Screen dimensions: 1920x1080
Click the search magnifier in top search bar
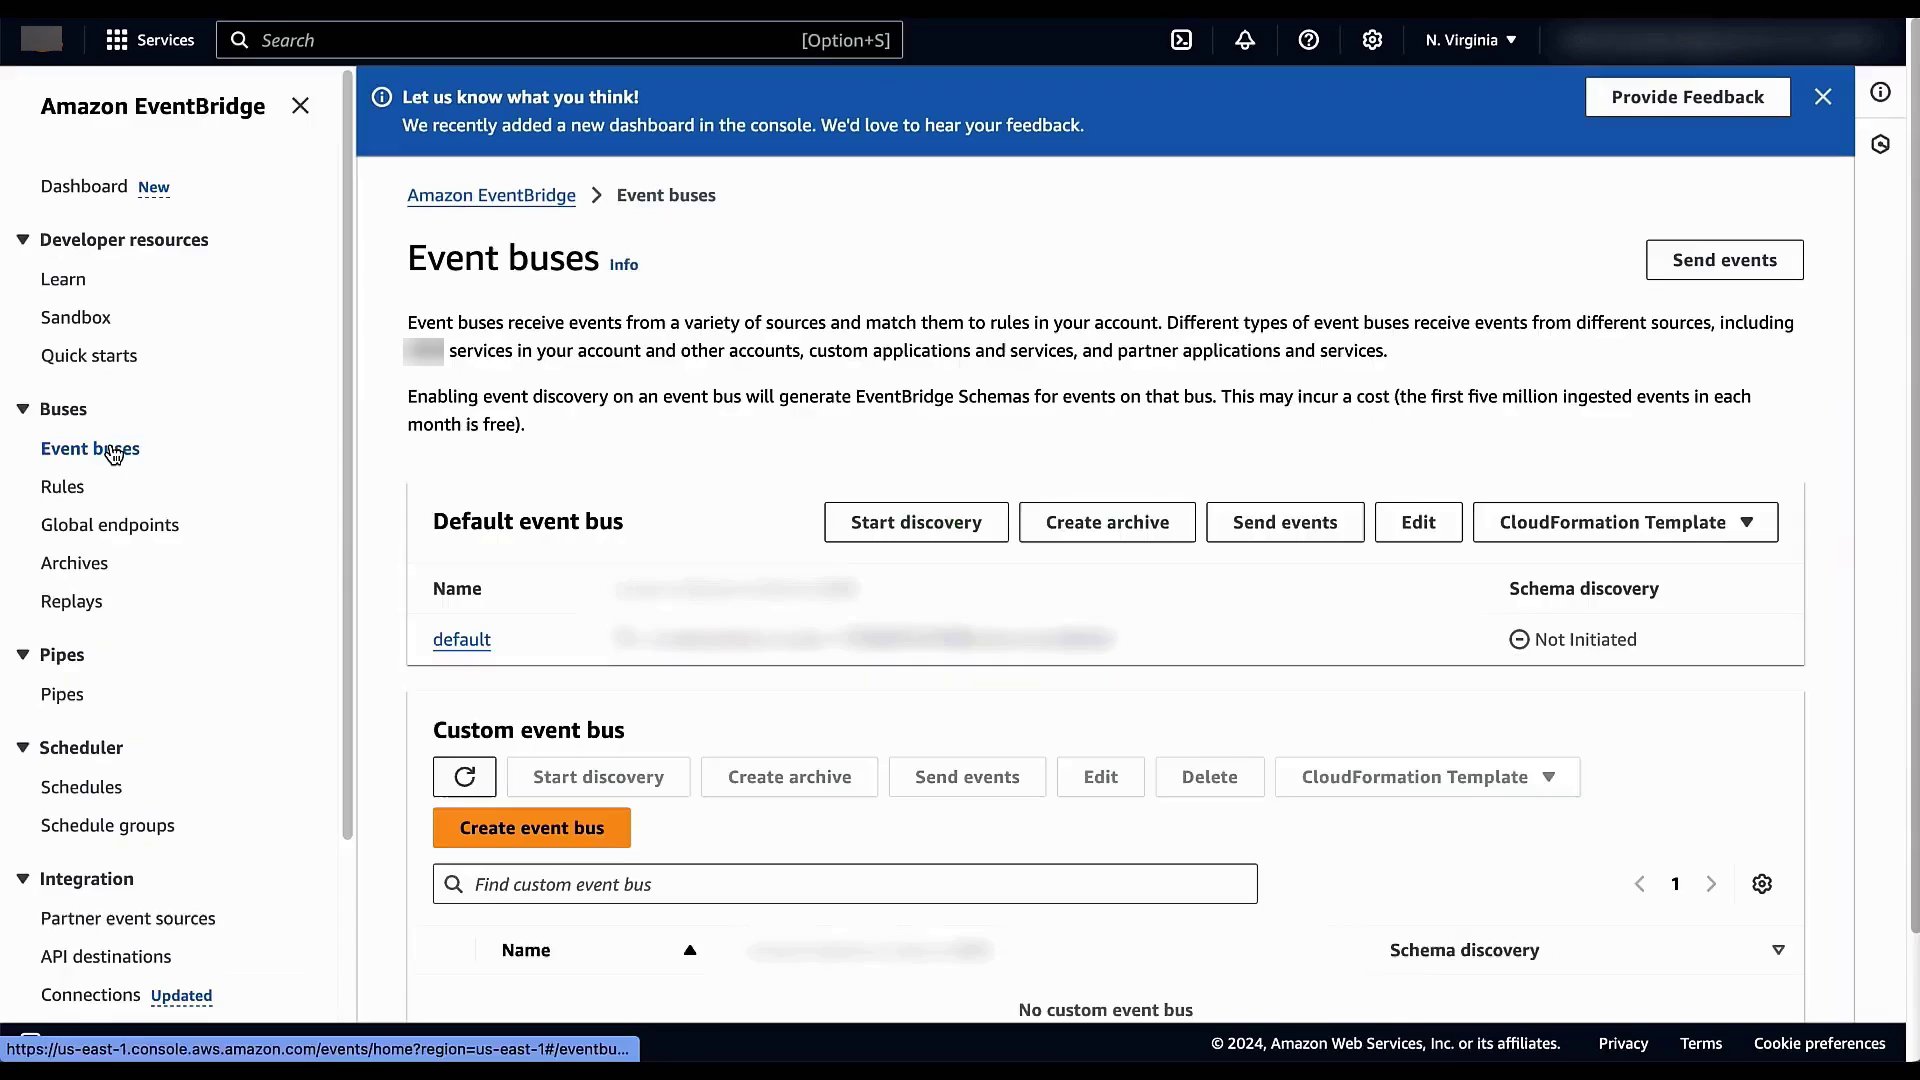click(x=239, y=40)
